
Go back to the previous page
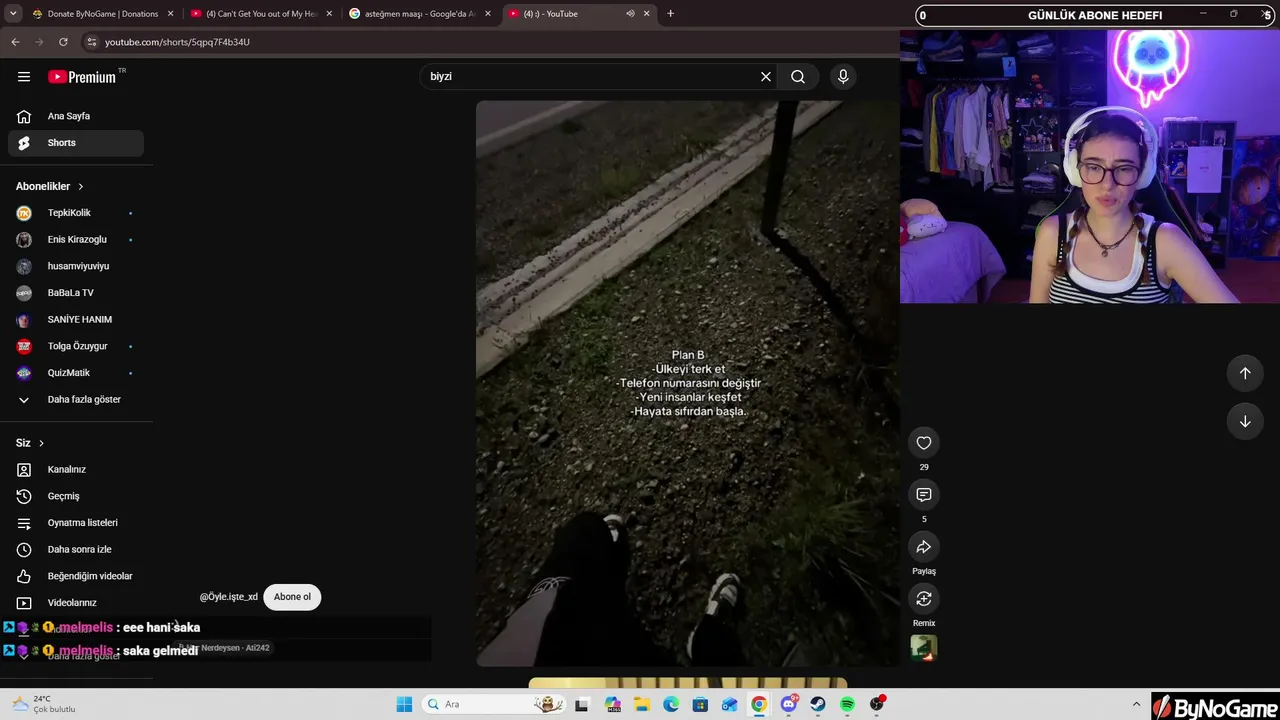15,42
